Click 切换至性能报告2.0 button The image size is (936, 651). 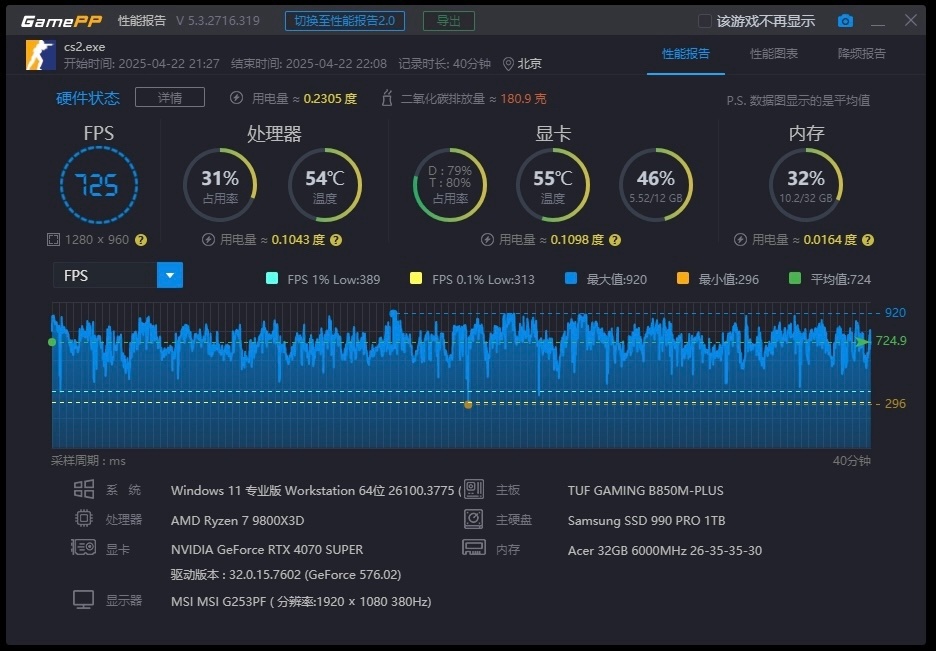[345, 21]
